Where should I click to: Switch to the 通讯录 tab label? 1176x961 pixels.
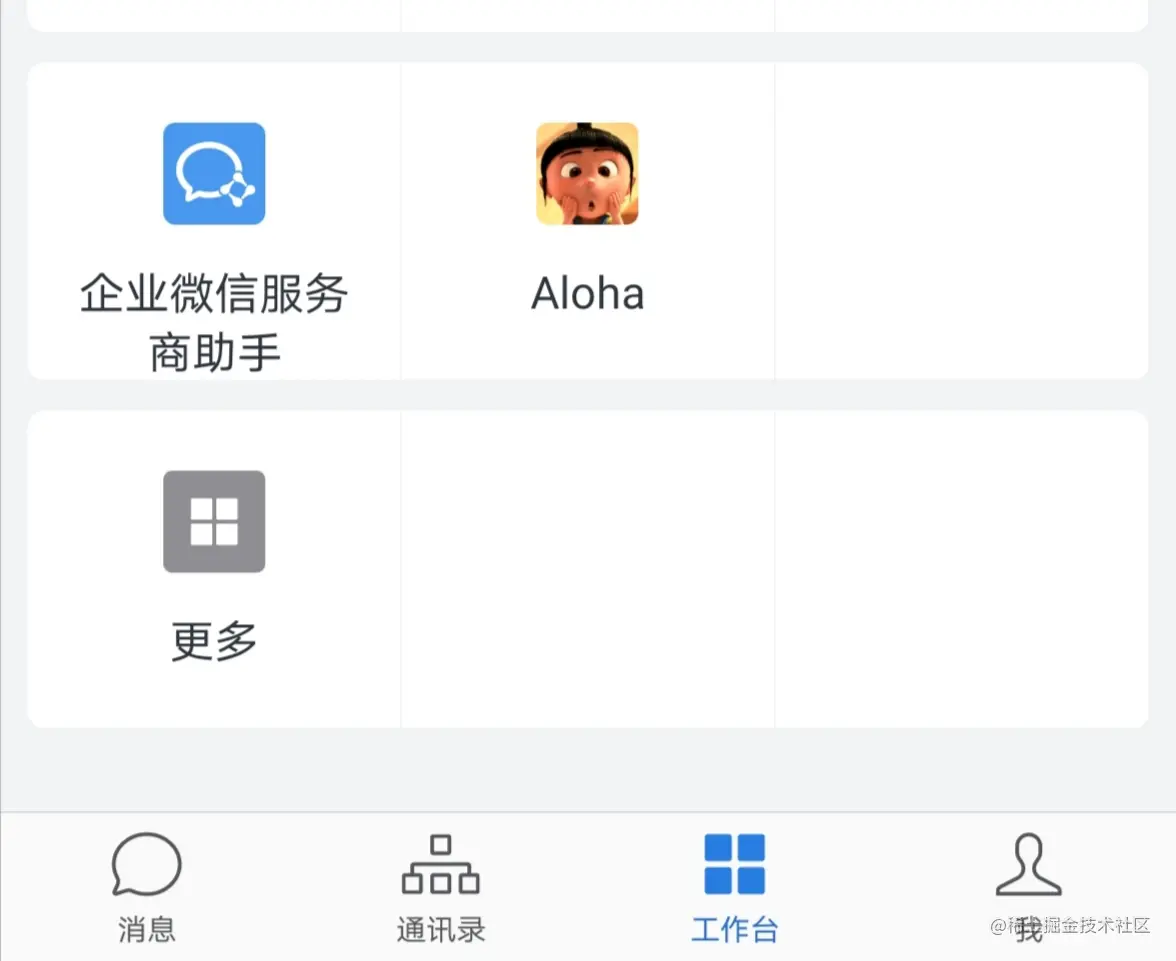pos(441,929)
